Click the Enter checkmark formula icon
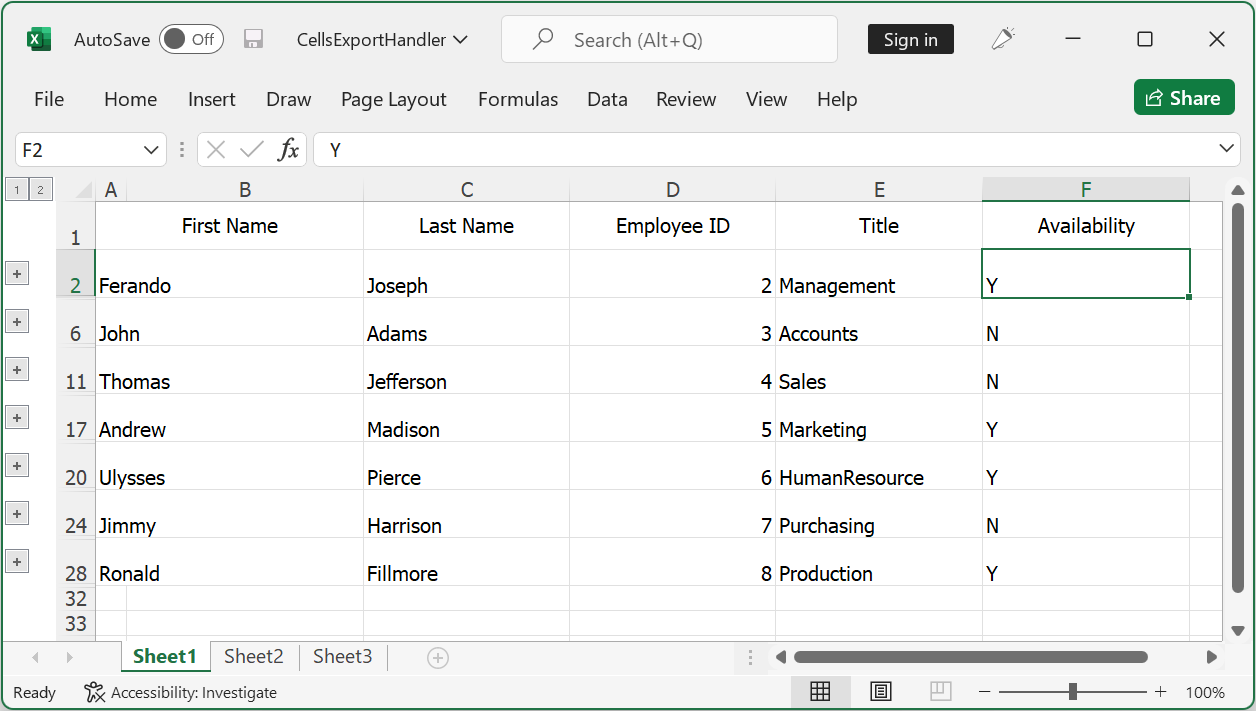Screen dimensions: 1256x711 [x=252, y=150]
